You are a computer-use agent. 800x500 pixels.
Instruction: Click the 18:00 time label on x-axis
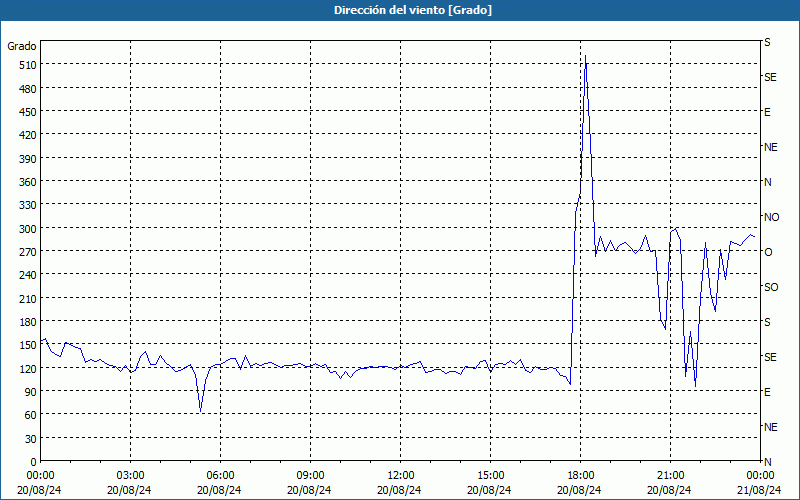580,476
